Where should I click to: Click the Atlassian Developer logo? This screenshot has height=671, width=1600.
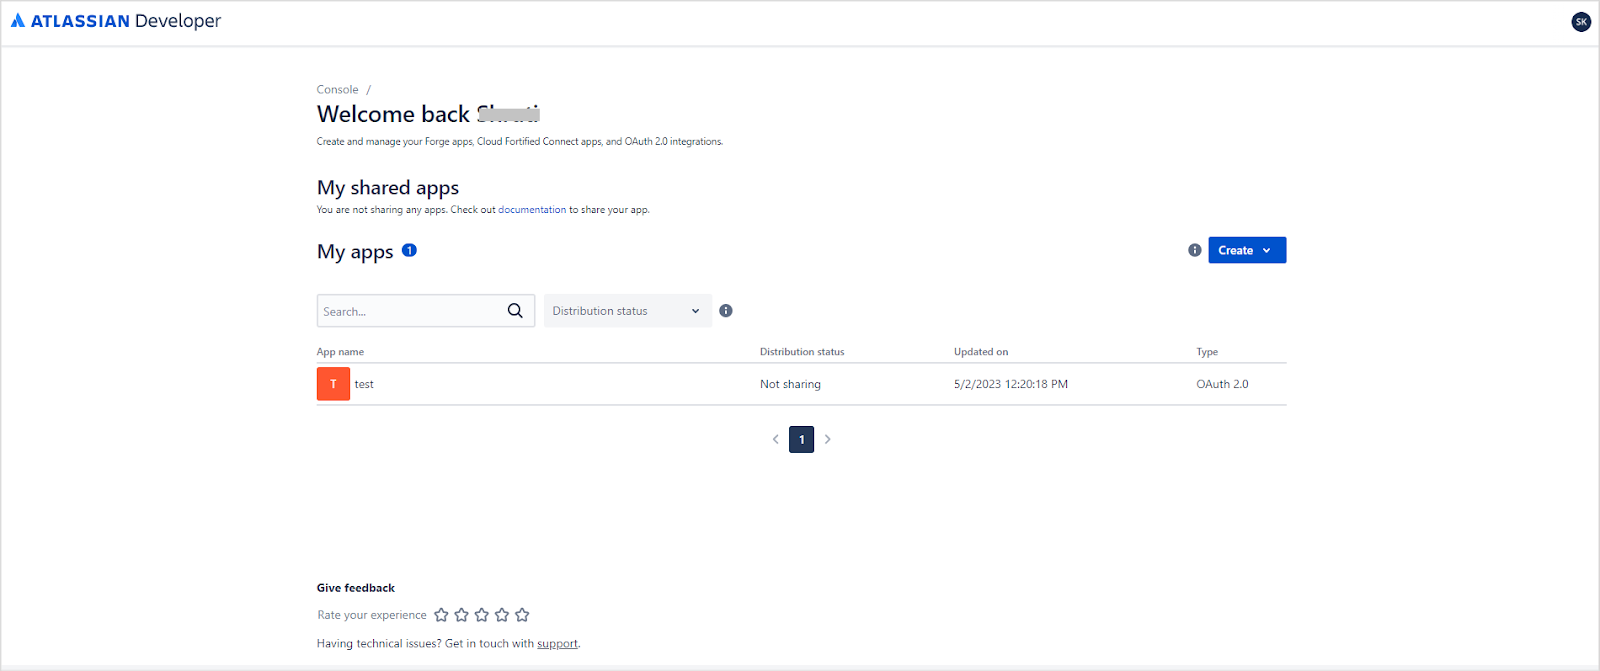115,21
